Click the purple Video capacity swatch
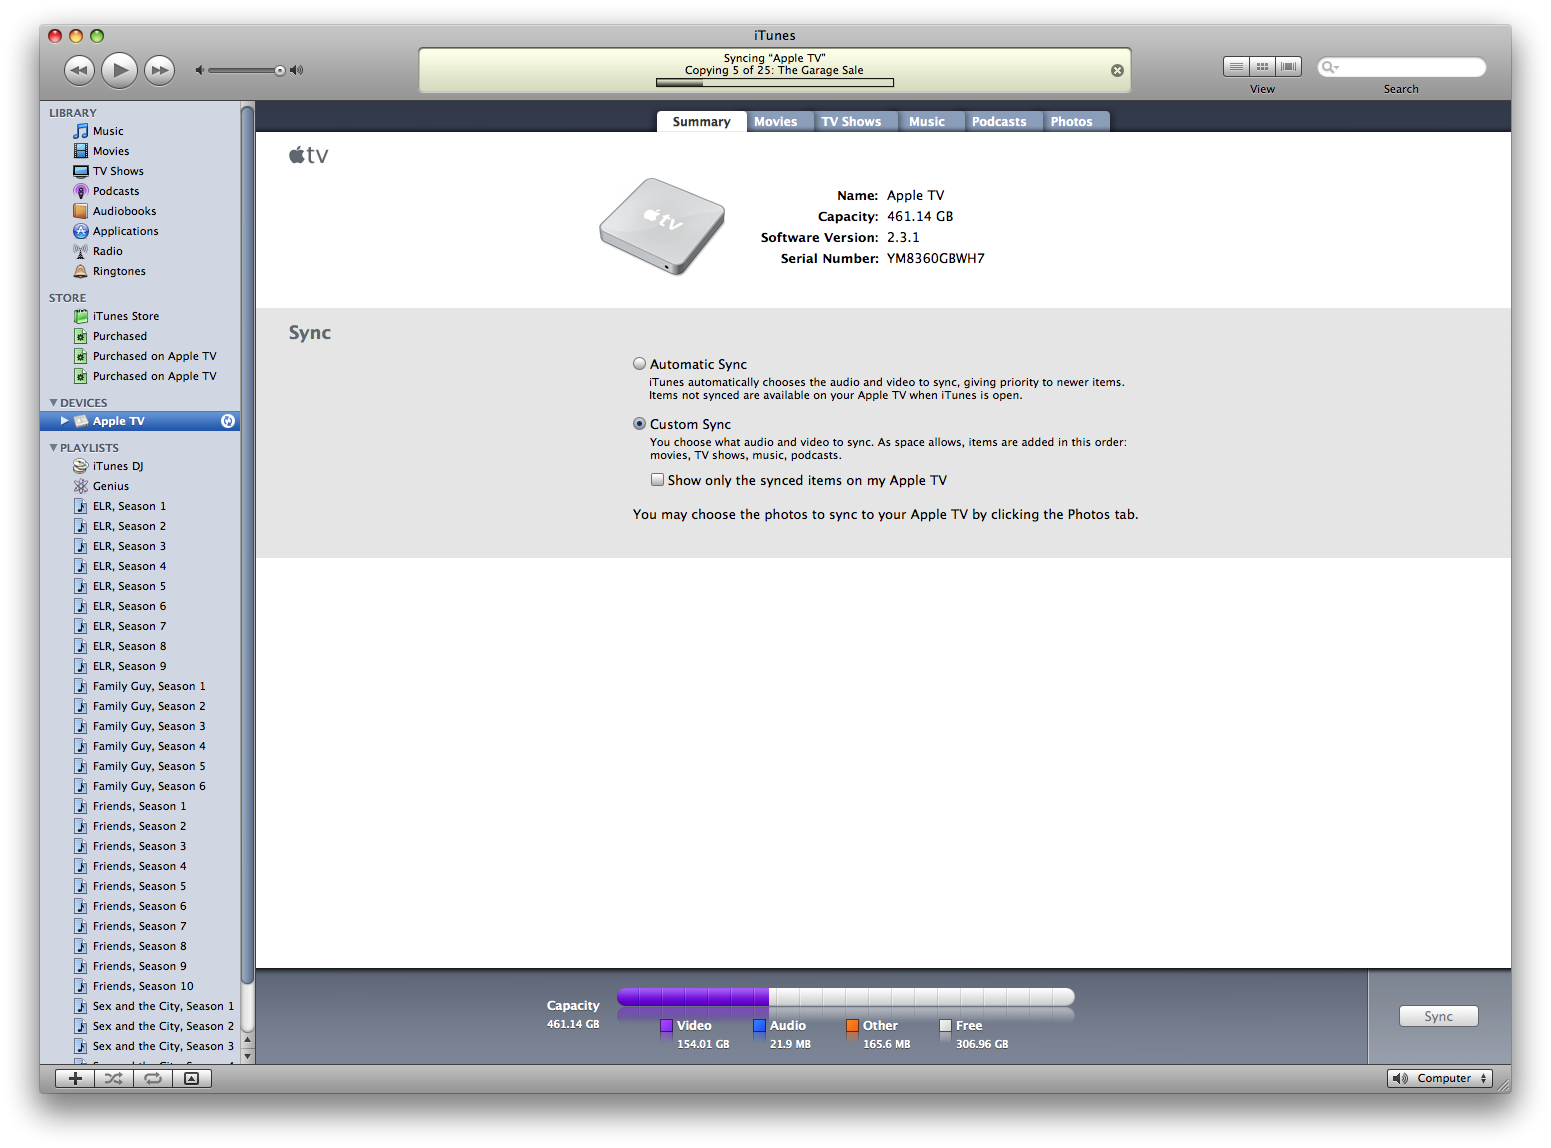This screenshot has width=1551, height=1148. (x=666, y=1025)
